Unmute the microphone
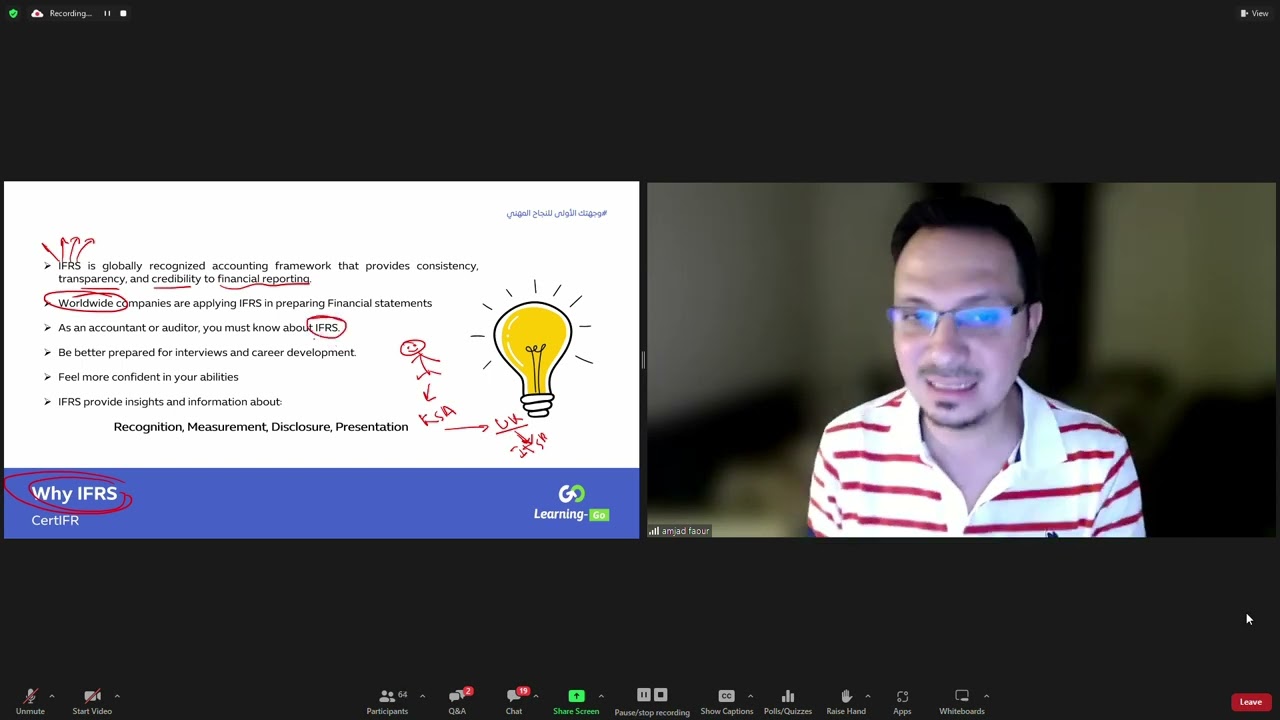This screenshot has width=1280, height=720. click(30, 701)
